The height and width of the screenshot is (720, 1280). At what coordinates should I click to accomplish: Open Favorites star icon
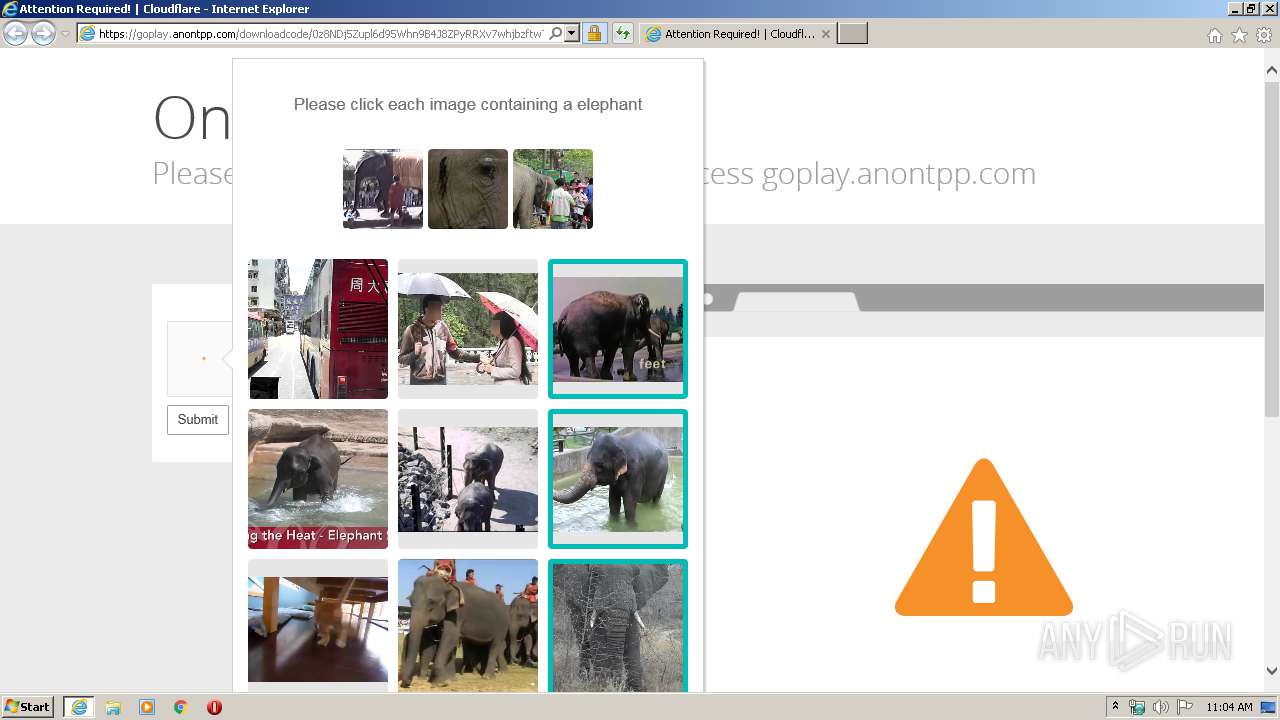tap(1239, 35)
